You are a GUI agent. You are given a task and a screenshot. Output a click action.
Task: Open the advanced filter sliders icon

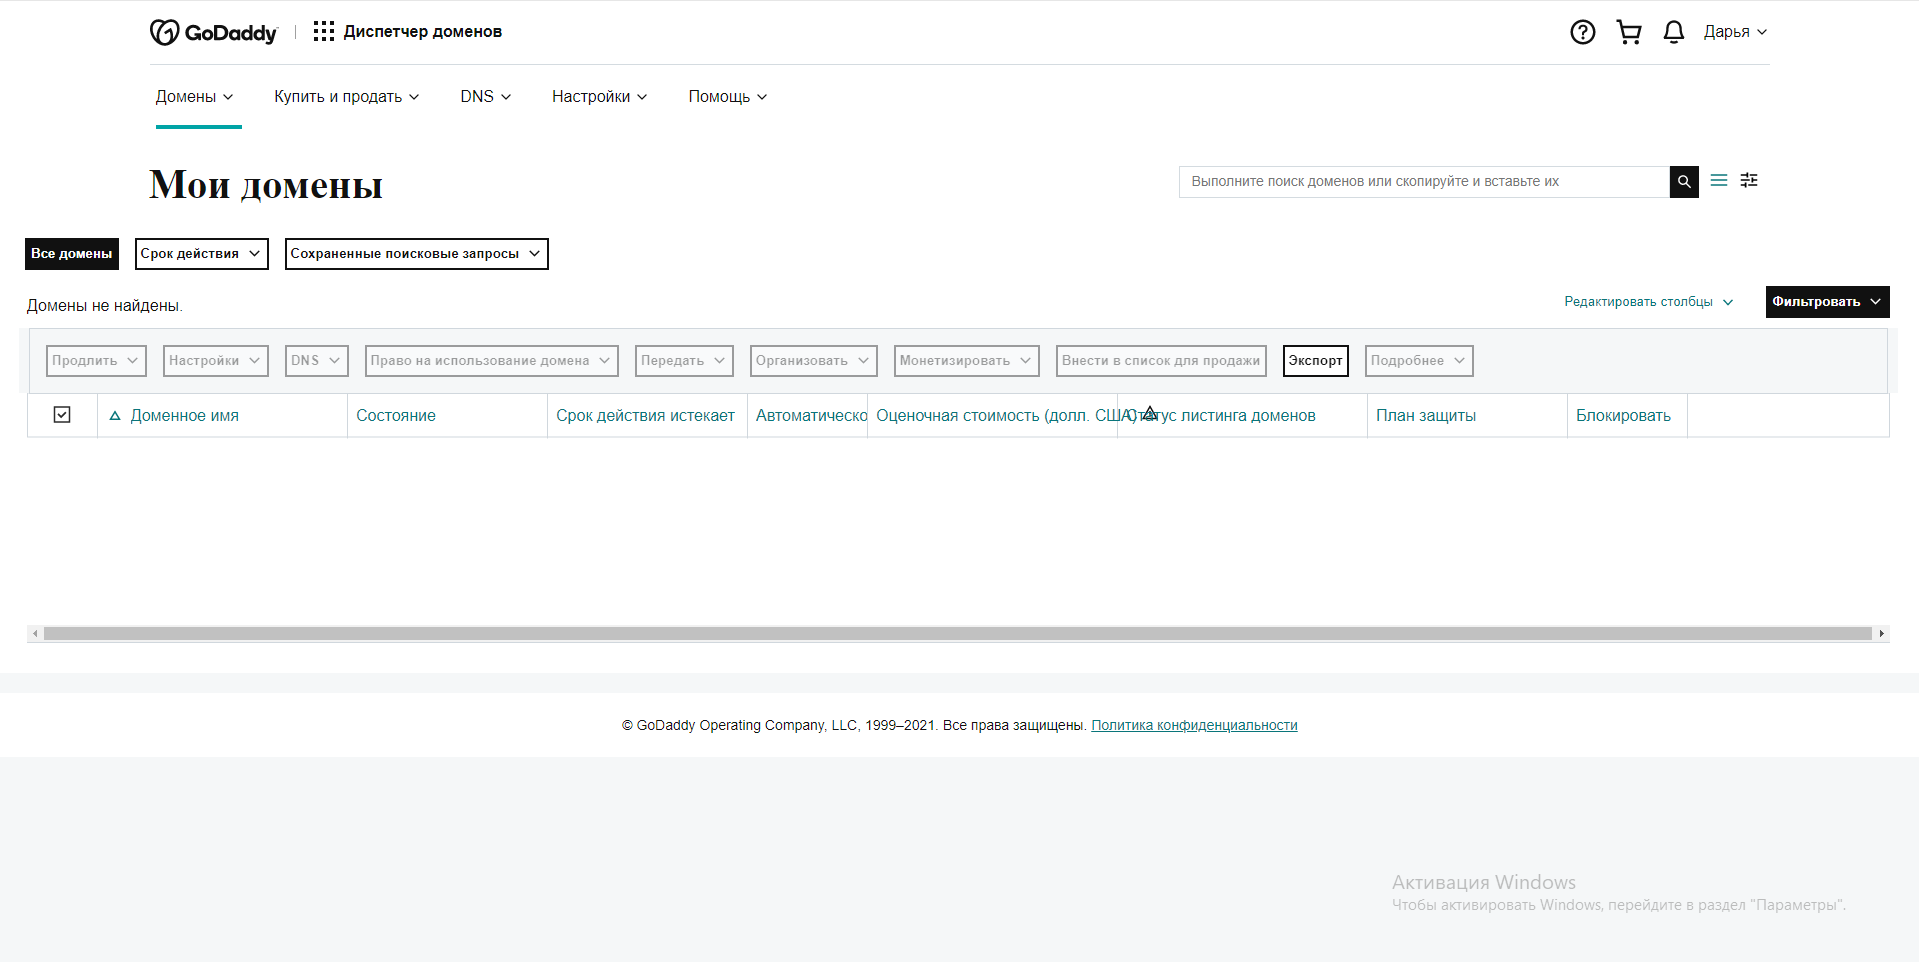[1749, 181]
